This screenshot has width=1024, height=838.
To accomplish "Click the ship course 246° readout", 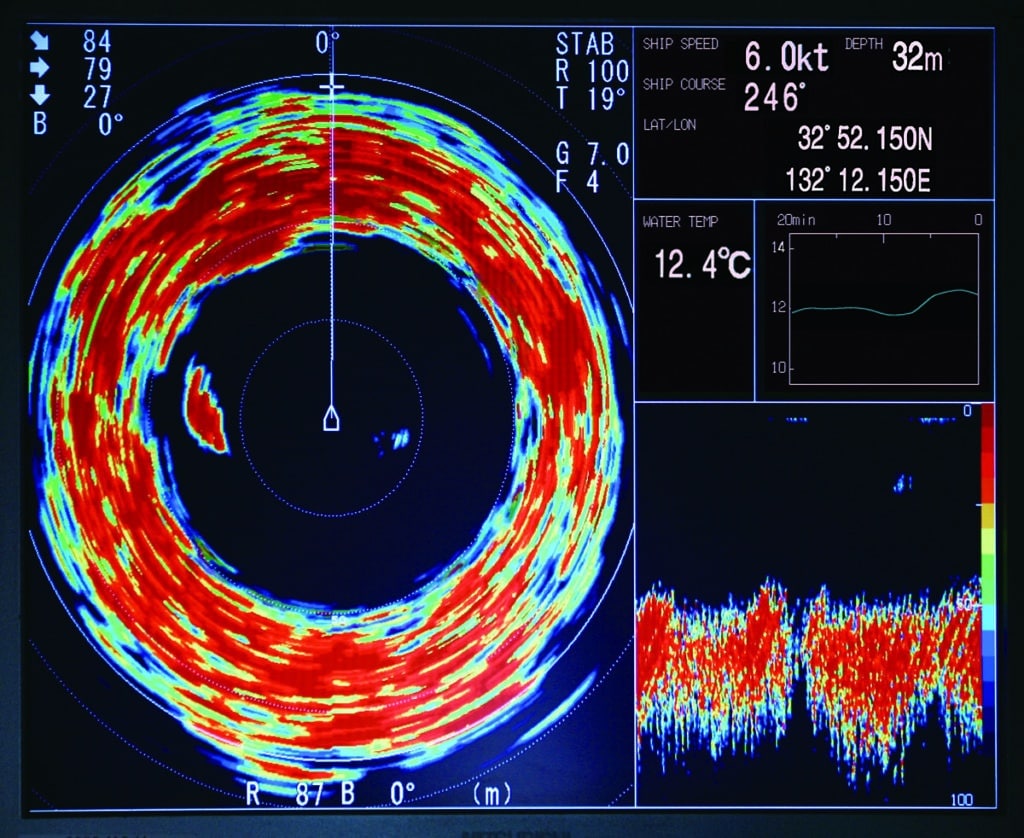I will [x=774, y=98].
